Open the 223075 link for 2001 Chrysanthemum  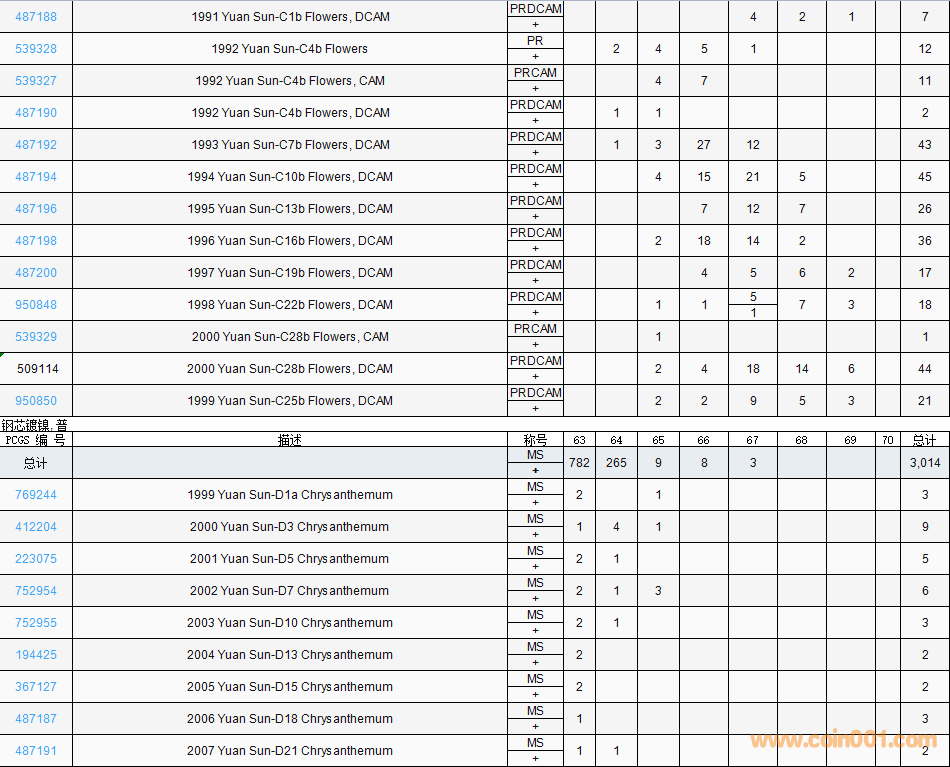[x=36, y=559]
